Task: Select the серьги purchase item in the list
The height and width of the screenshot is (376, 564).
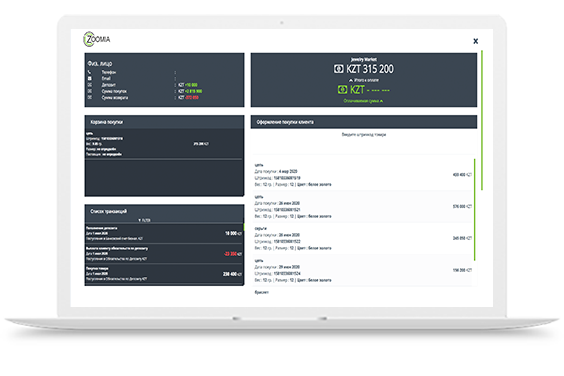Action: pos(363,239)
